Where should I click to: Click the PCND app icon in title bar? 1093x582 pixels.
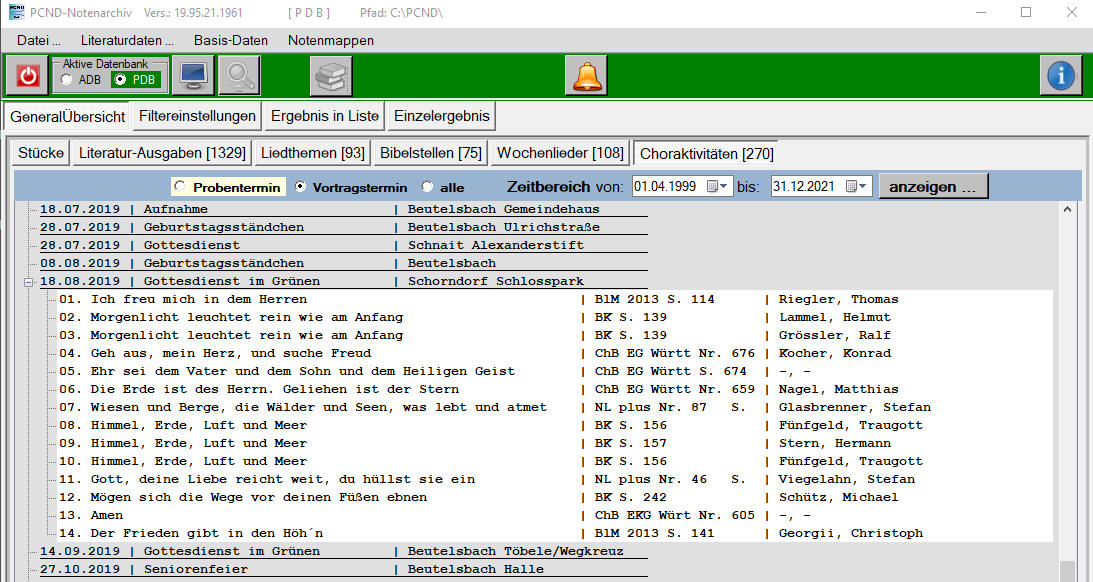[x=15, y=12]
